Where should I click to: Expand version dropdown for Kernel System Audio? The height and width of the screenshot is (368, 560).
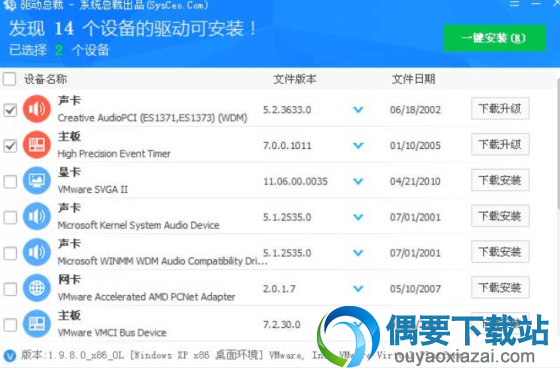(358, 217)
